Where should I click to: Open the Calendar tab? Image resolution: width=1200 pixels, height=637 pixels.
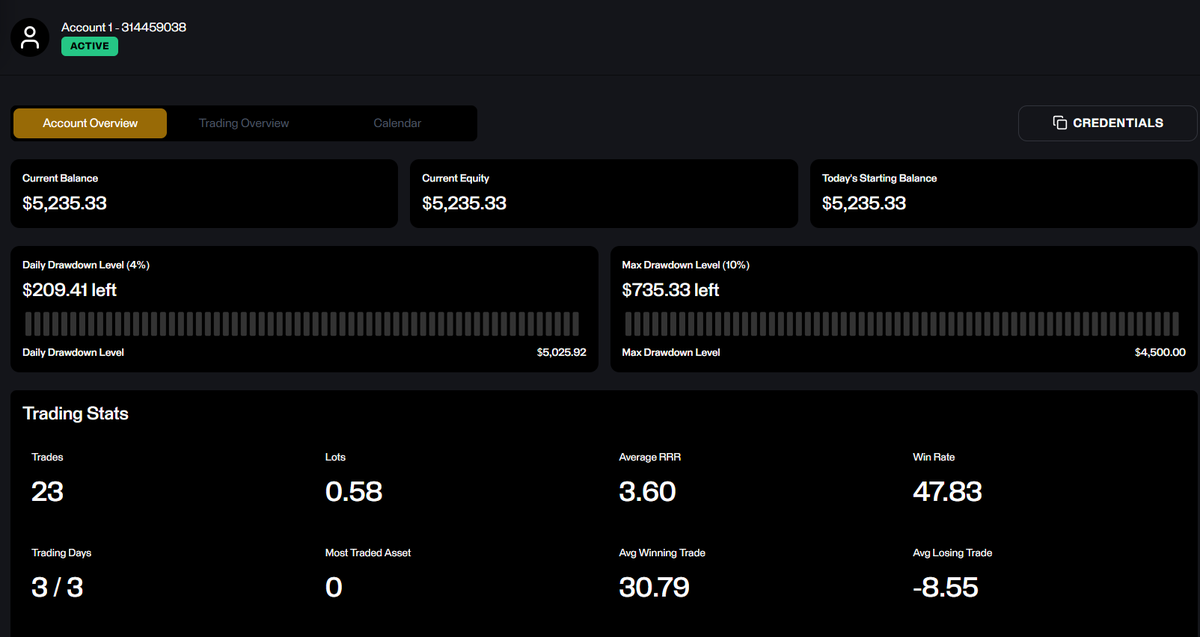click(397, 123)
